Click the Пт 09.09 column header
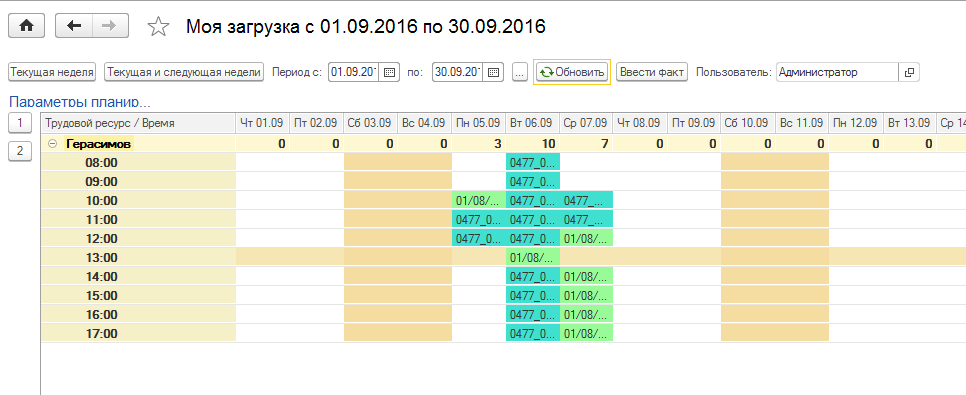 tap(694, 123)
